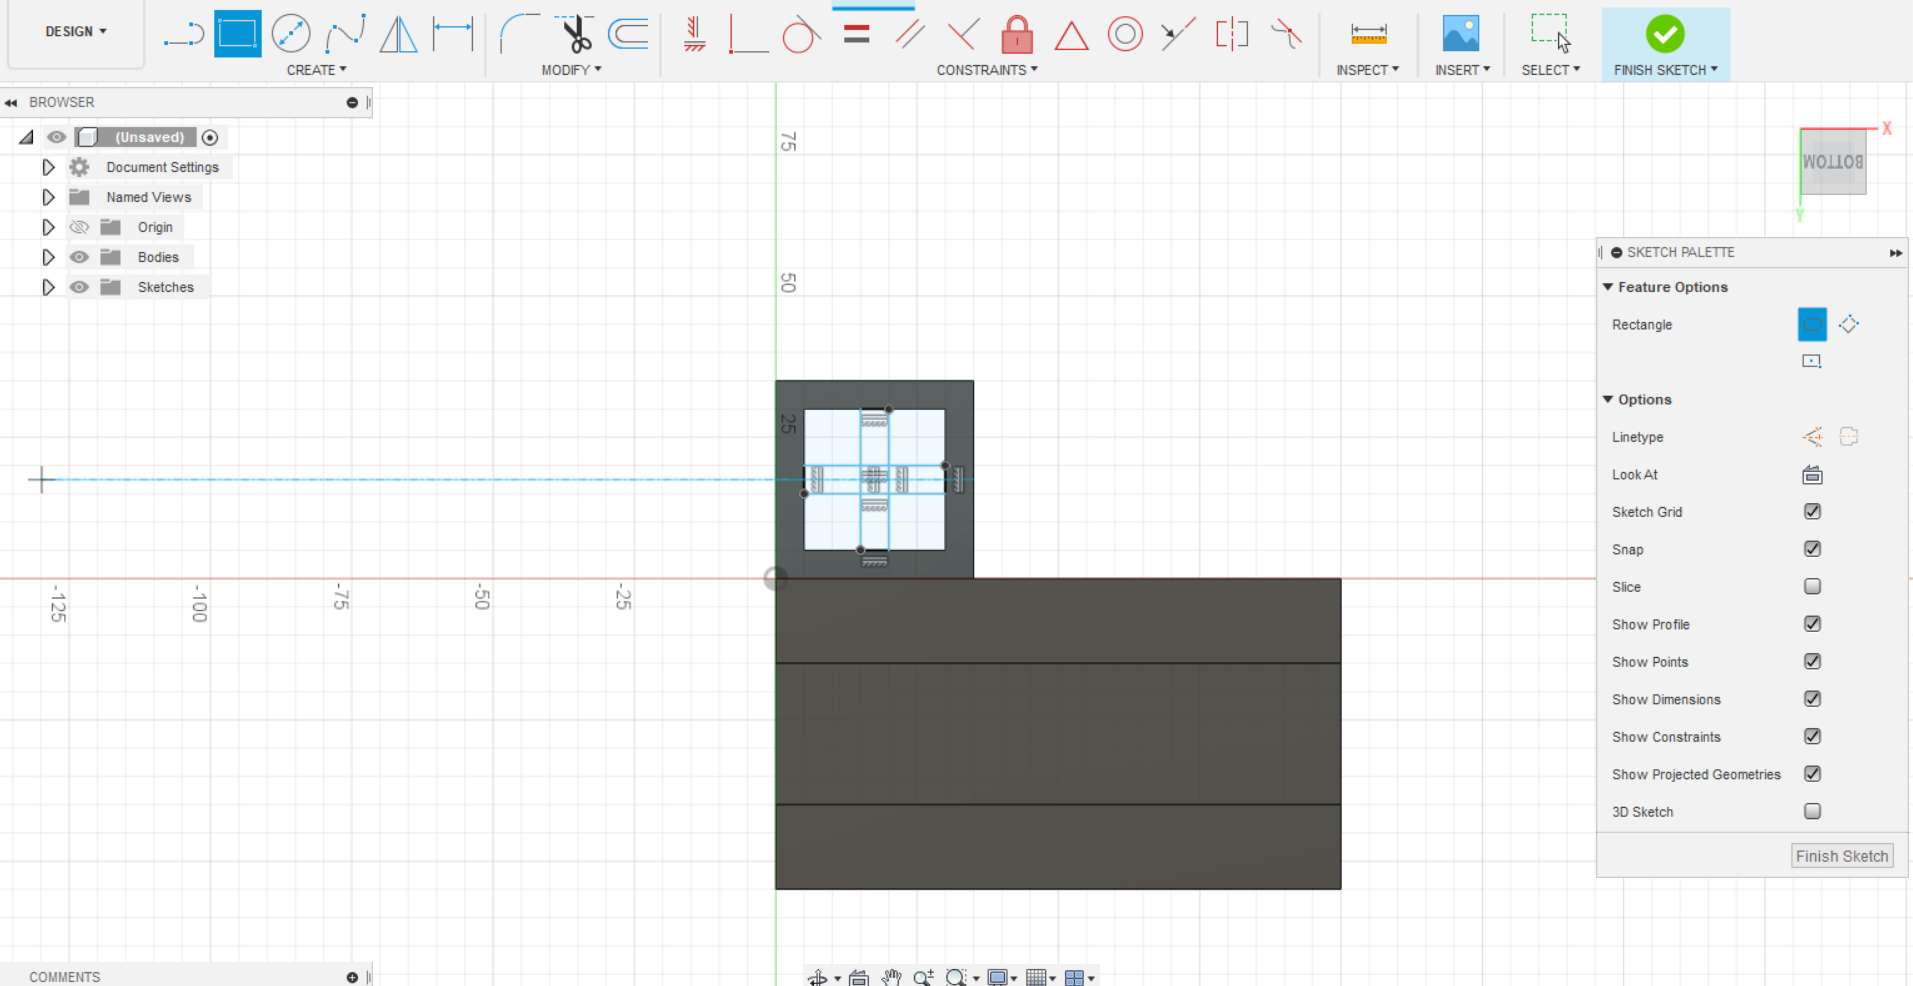Click the Select window icon

[x=1550, y=33]
